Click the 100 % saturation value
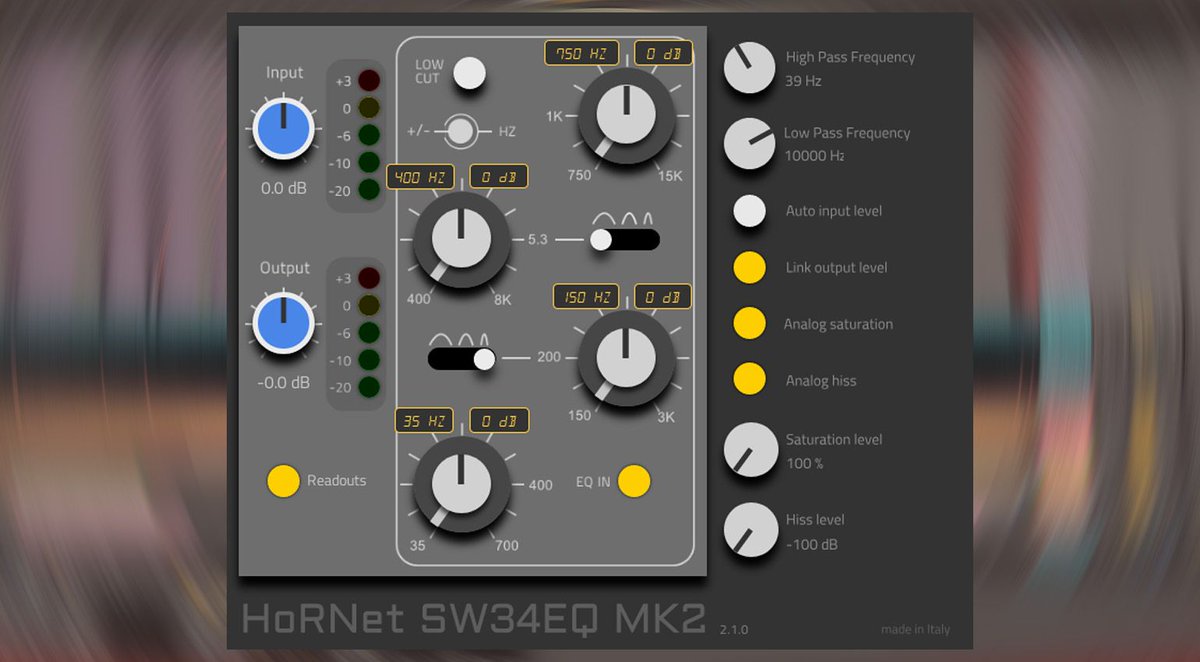Screen dimensions: 1200x662 (x=804, y=464)
